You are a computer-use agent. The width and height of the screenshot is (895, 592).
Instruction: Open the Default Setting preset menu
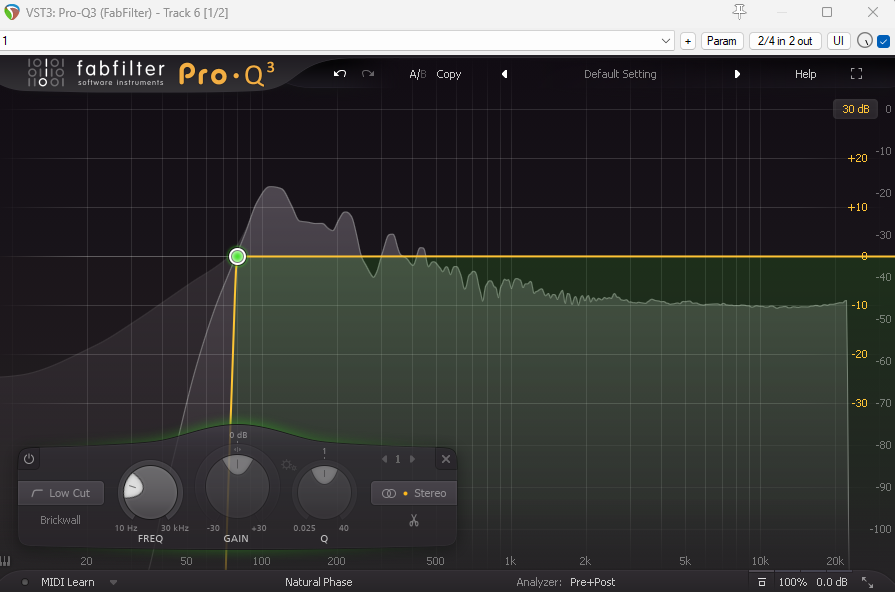(620, 74)
